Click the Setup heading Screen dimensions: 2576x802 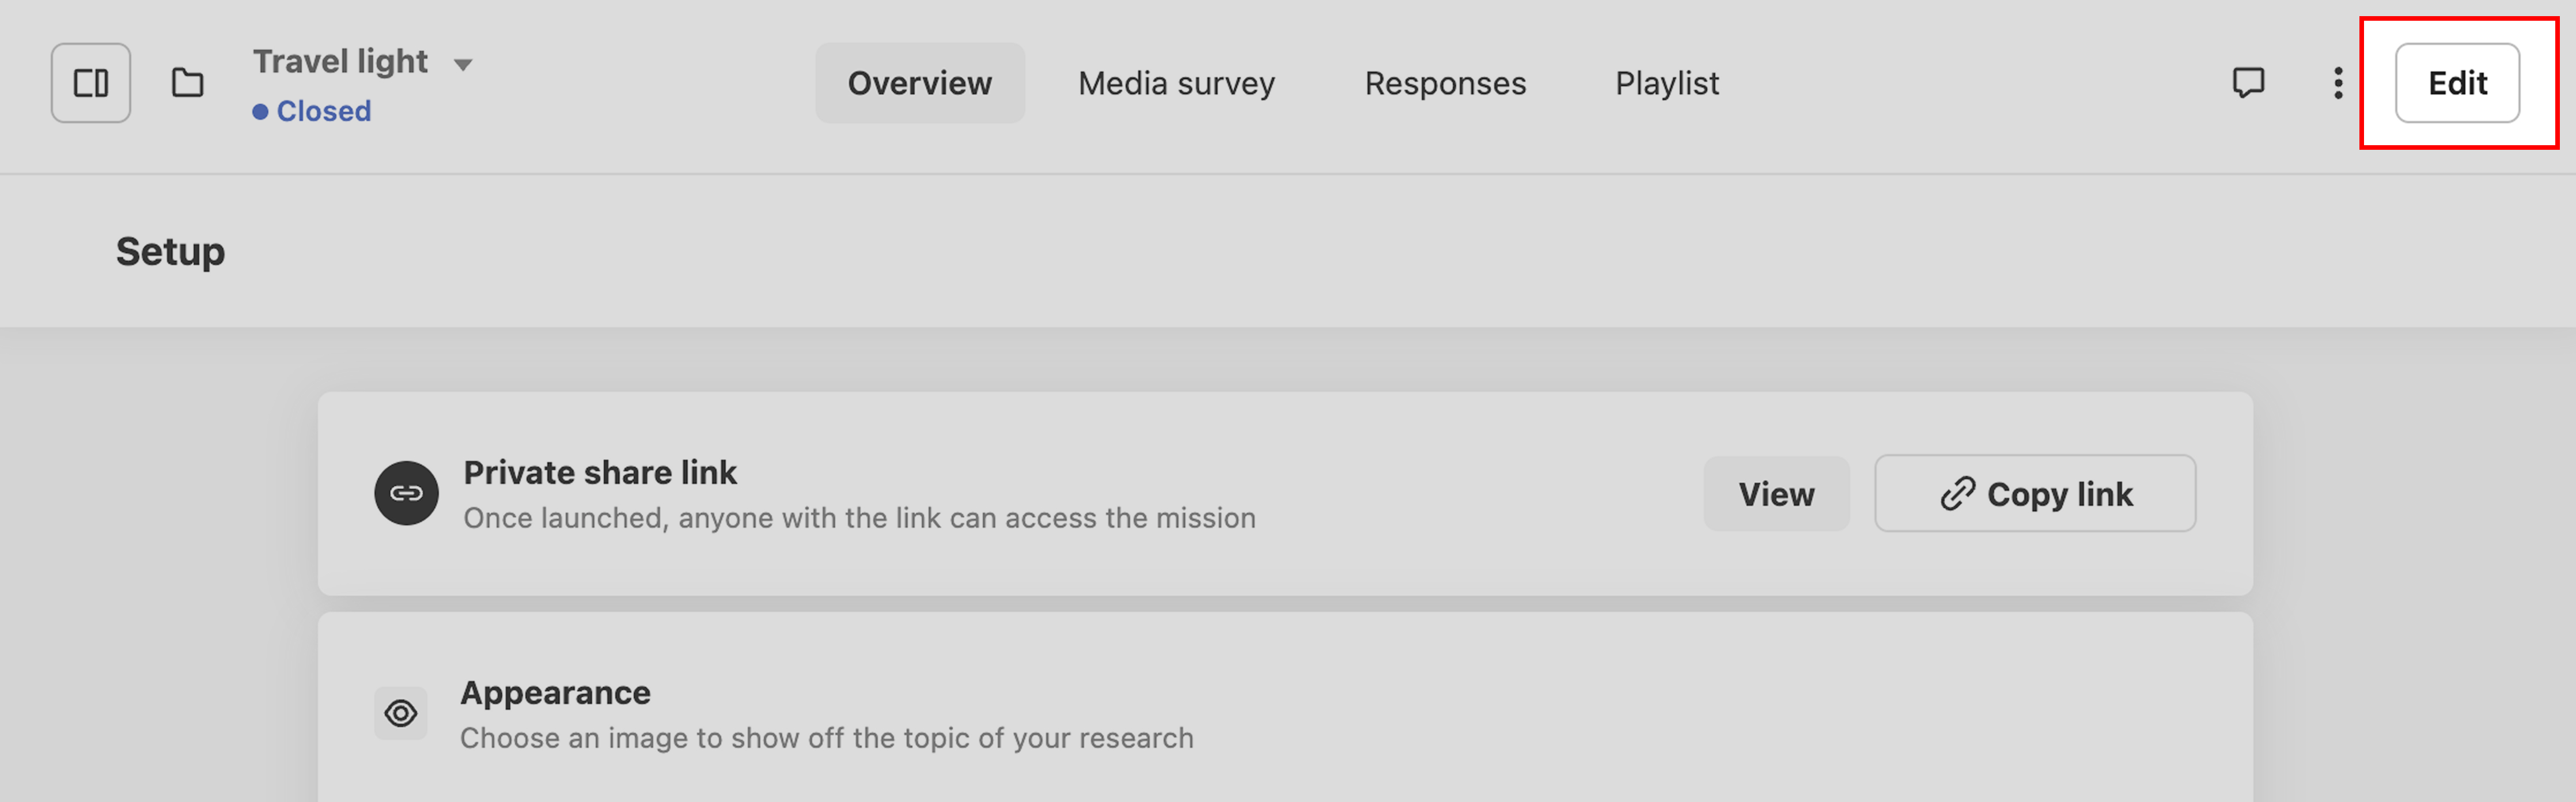(x=170, y=251)
